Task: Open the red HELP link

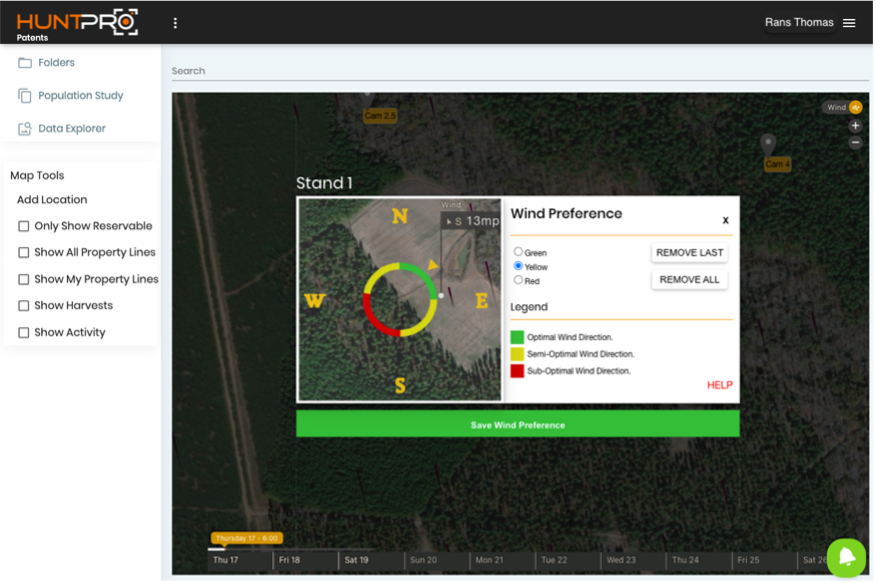Action: 720,385
